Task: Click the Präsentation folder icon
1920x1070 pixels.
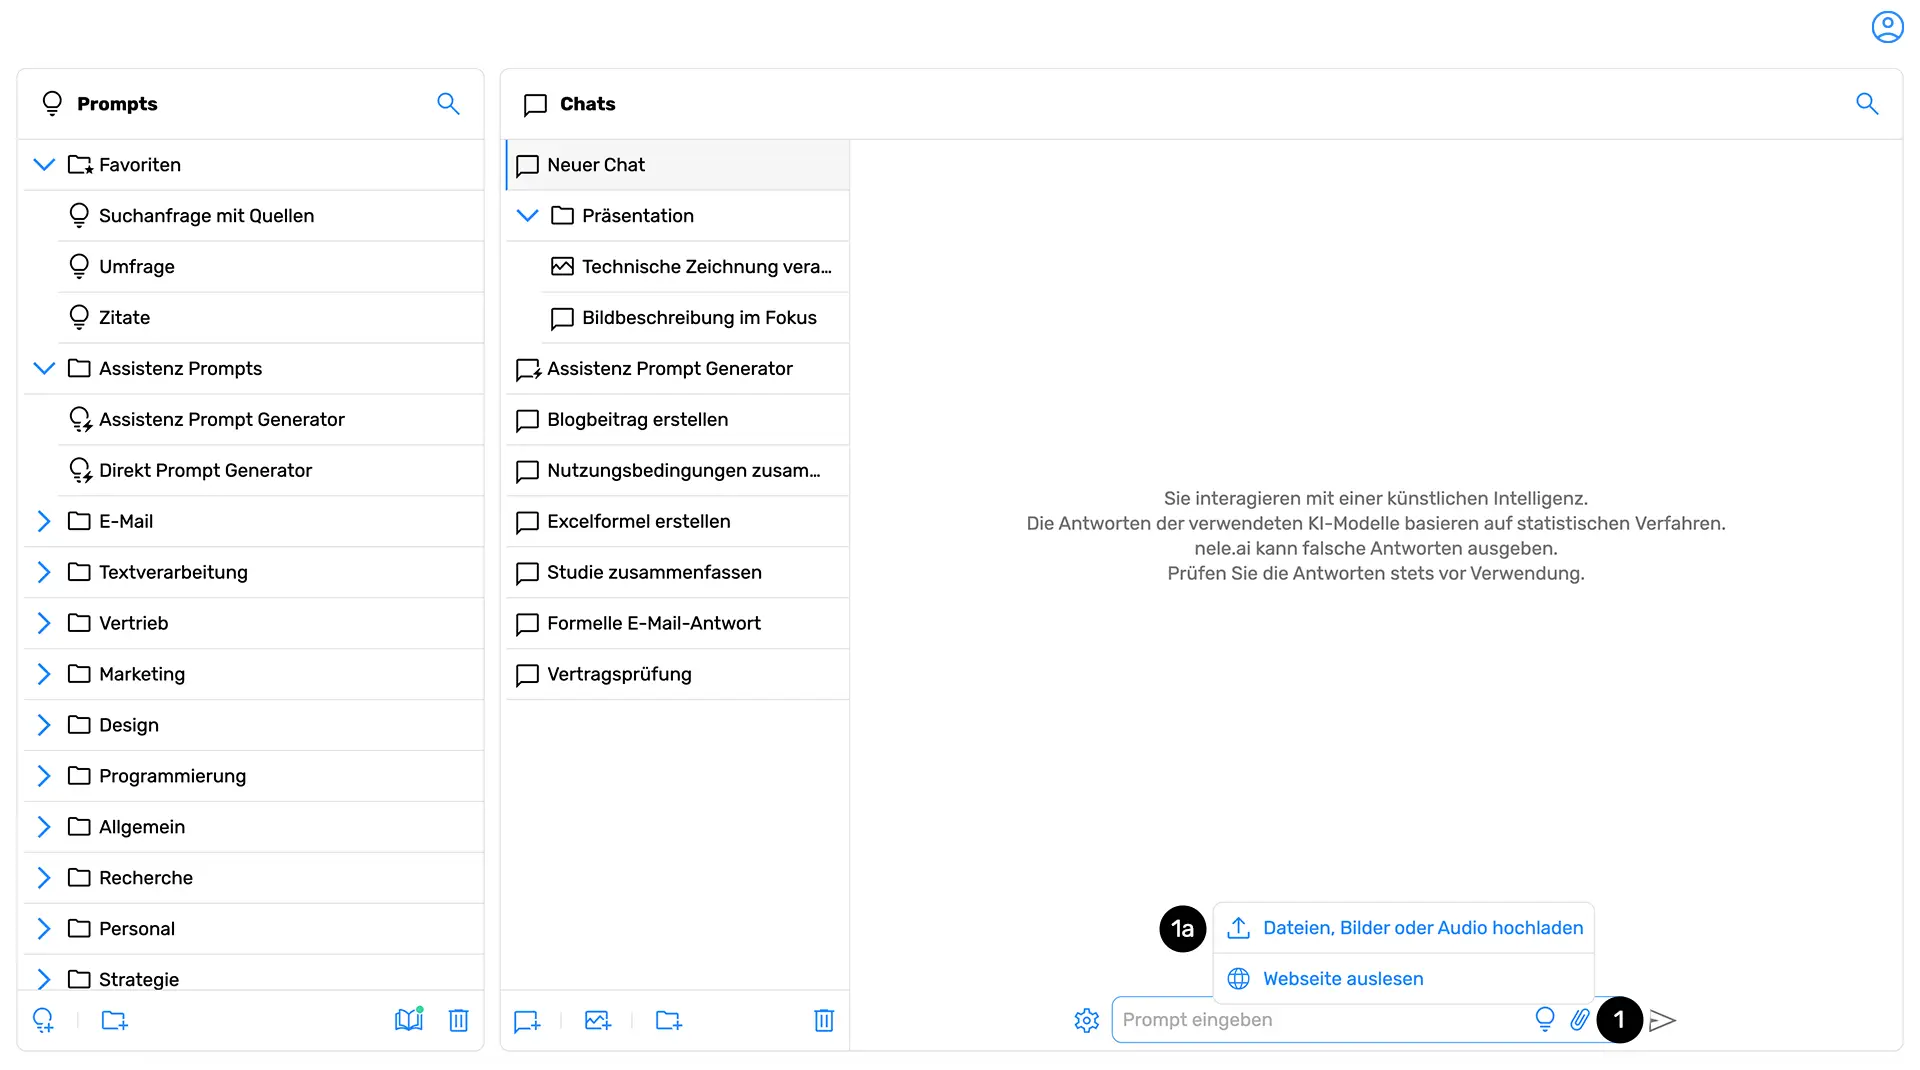Action: pyautogui.click(x=563, y=216)
